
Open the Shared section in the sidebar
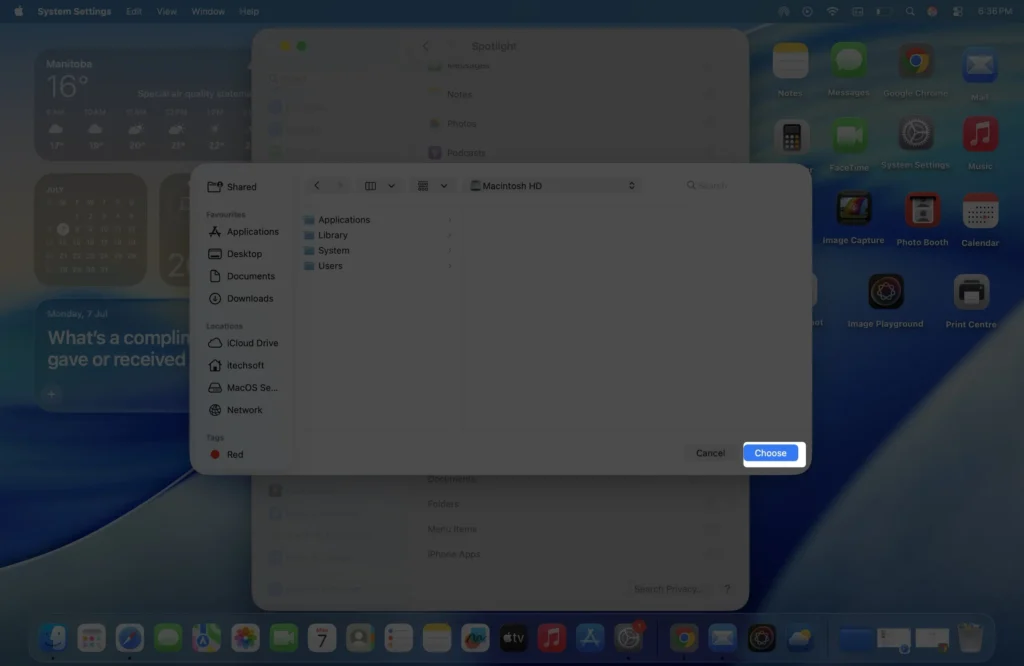[242, 186]
